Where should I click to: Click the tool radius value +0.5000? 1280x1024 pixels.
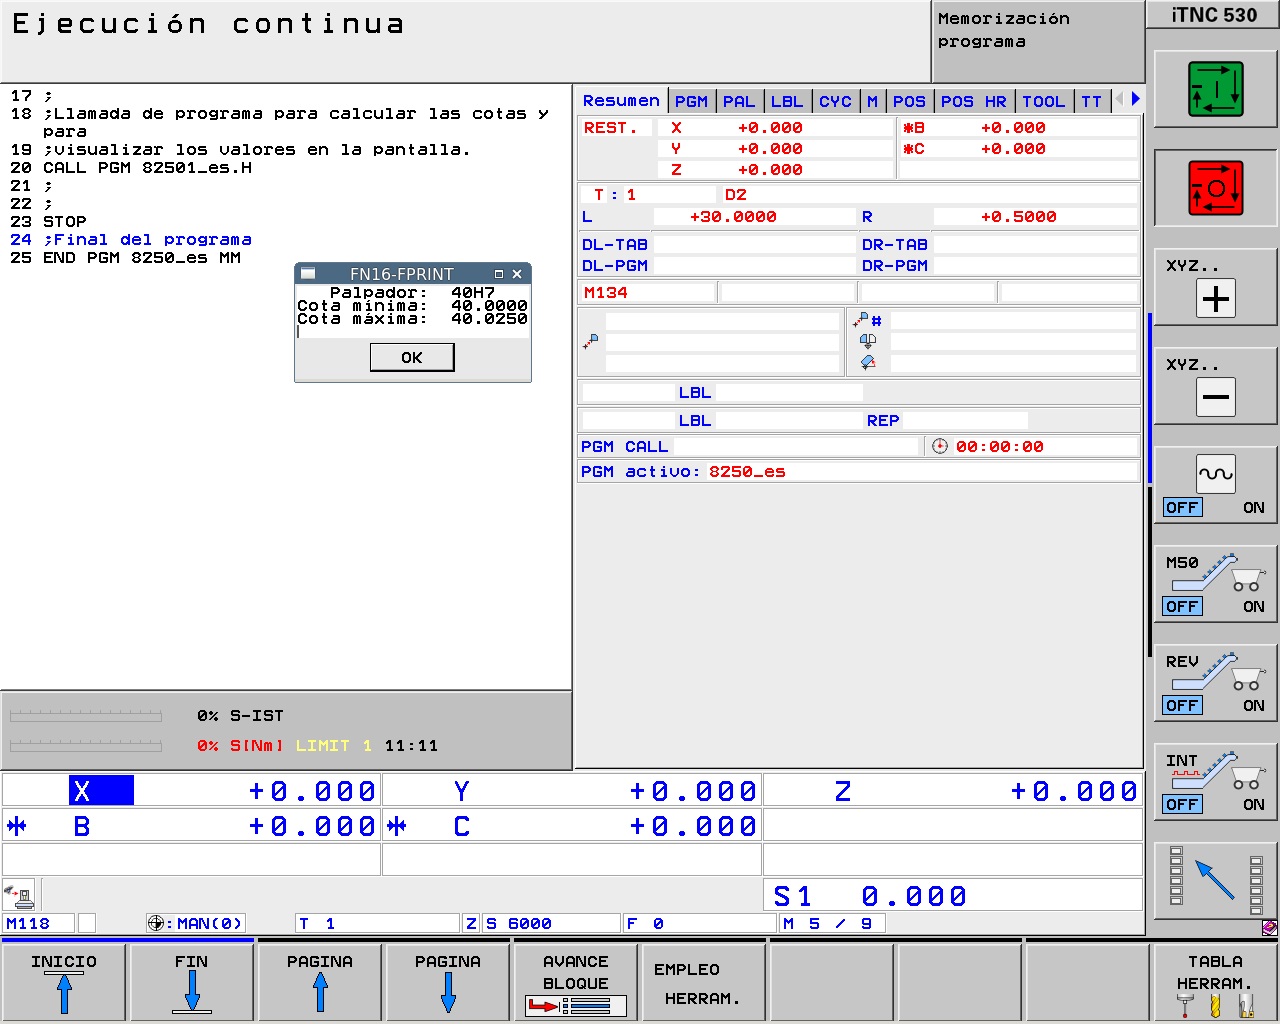[1018, 216]
